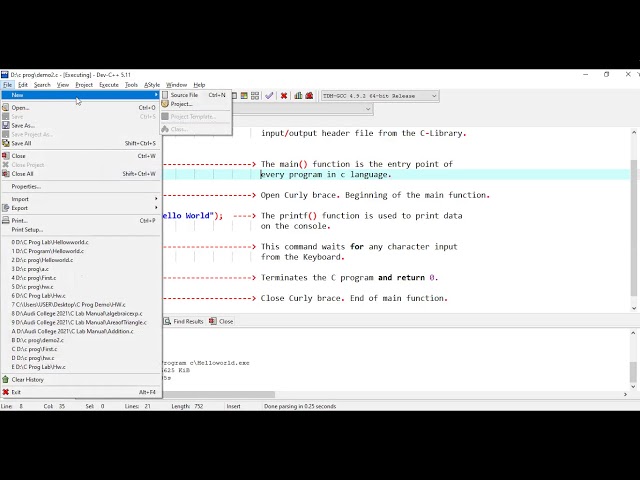Click the Clear History icon
The width and height of the screenshot is (640, 480).
[6, 380]
